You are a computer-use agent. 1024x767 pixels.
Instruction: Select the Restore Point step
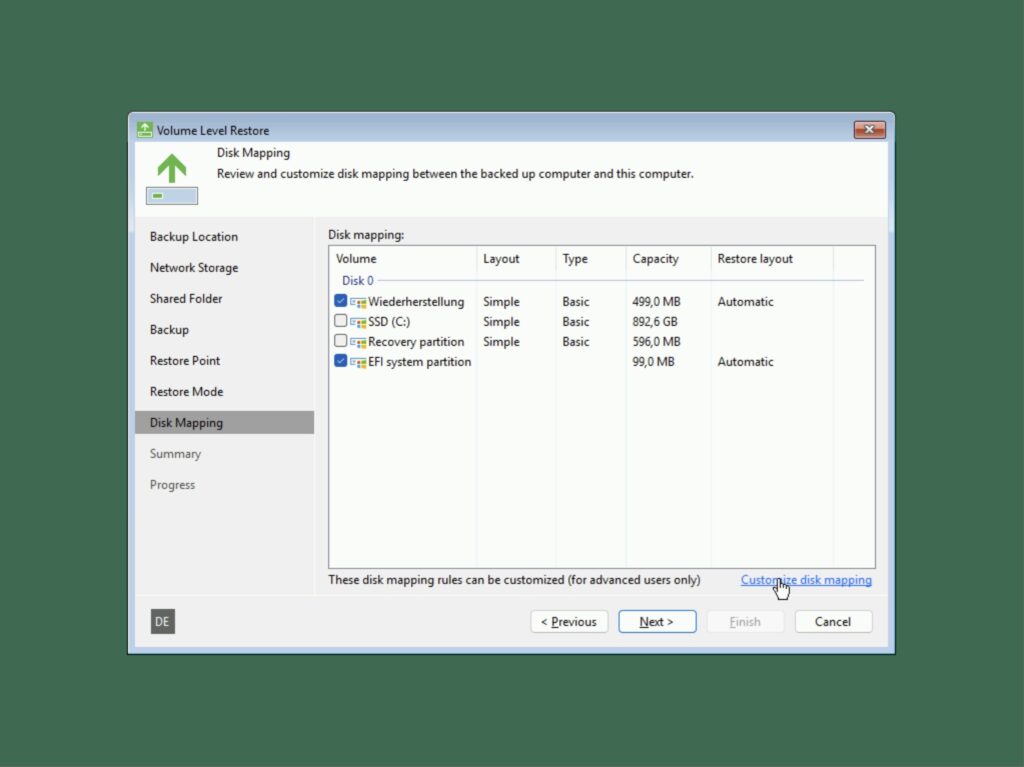point(185,360)
